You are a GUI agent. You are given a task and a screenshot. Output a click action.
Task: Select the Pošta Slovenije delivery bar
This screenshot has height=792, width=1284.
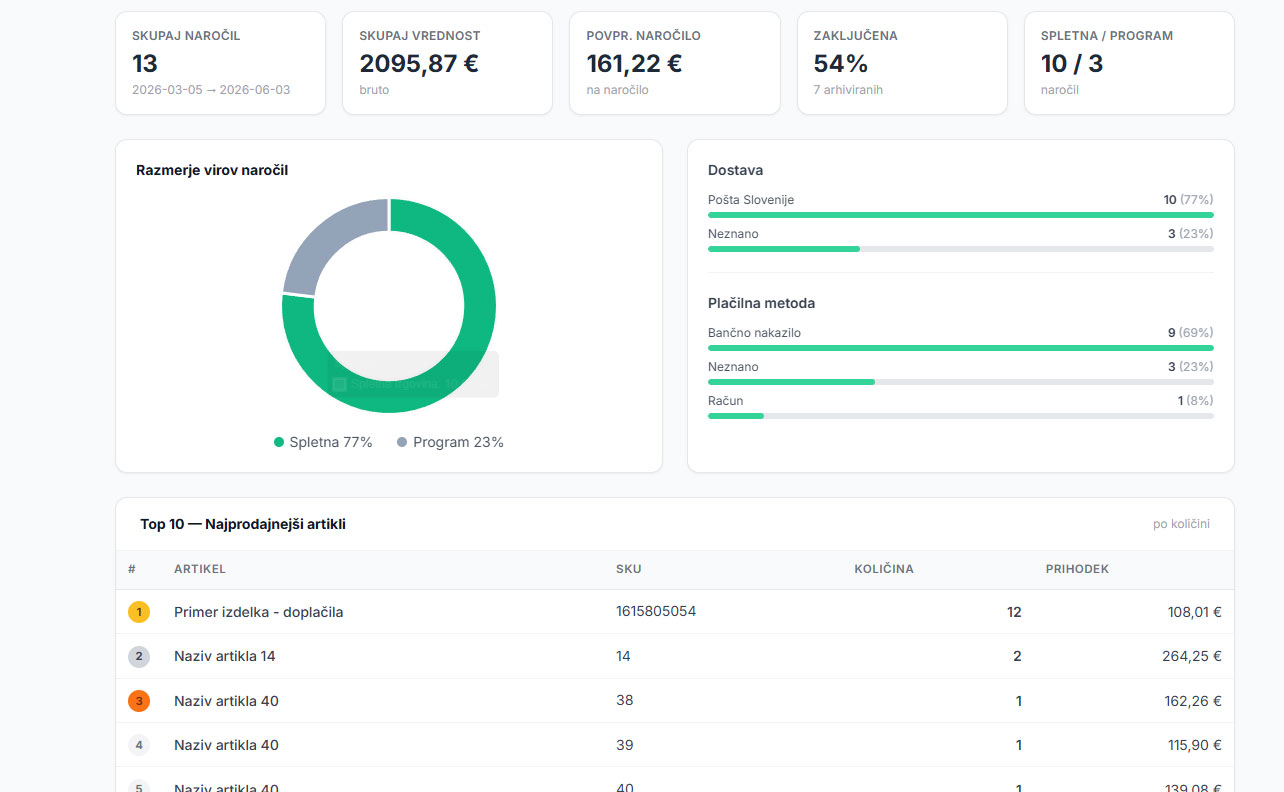[x=960, y=215]
